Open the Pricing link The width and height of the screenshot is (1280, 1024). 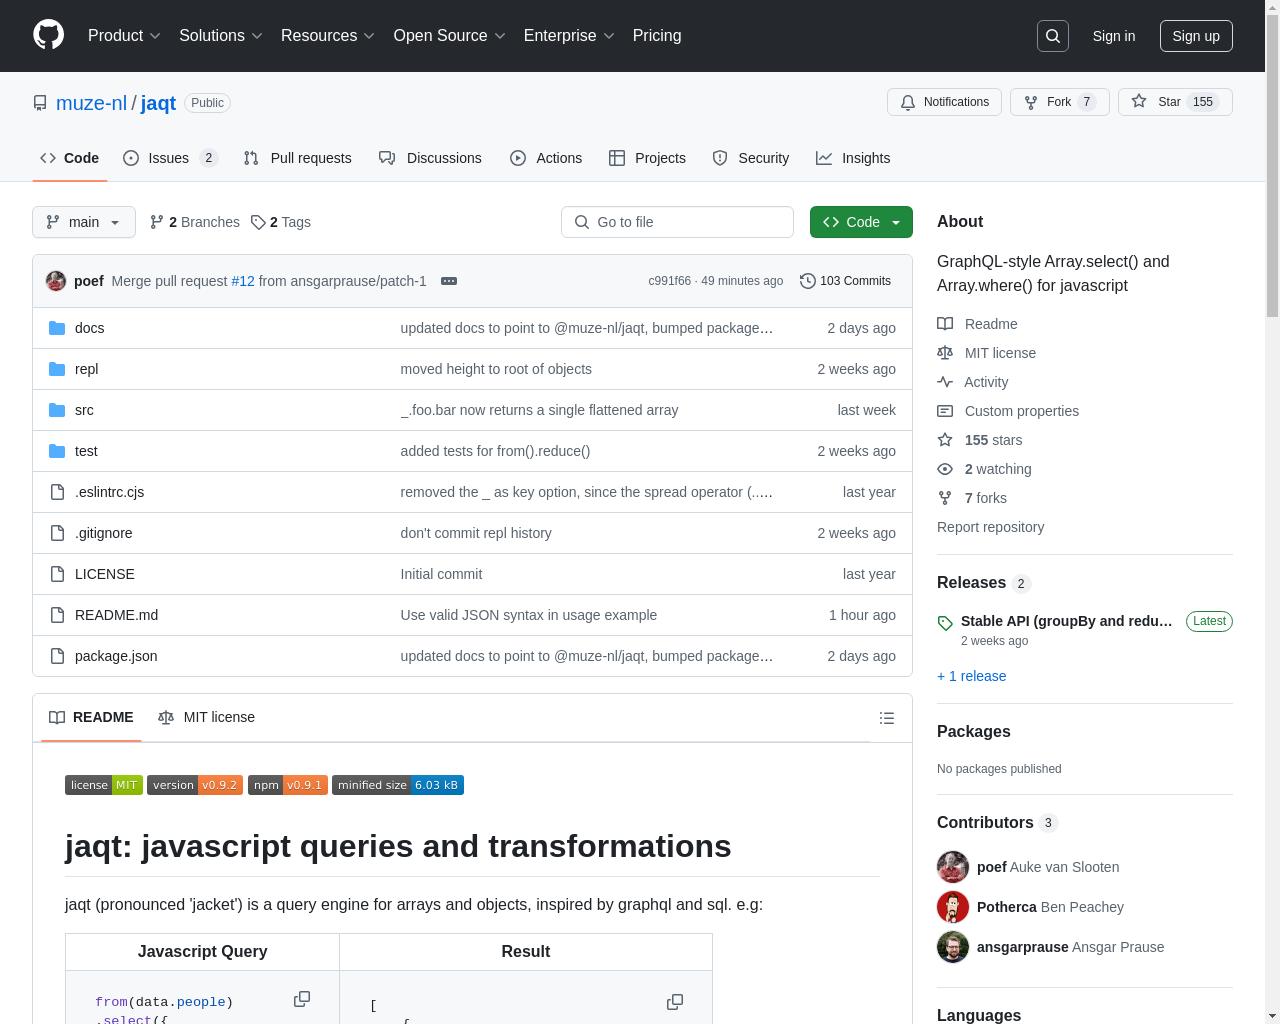click(x=657, y=36)
